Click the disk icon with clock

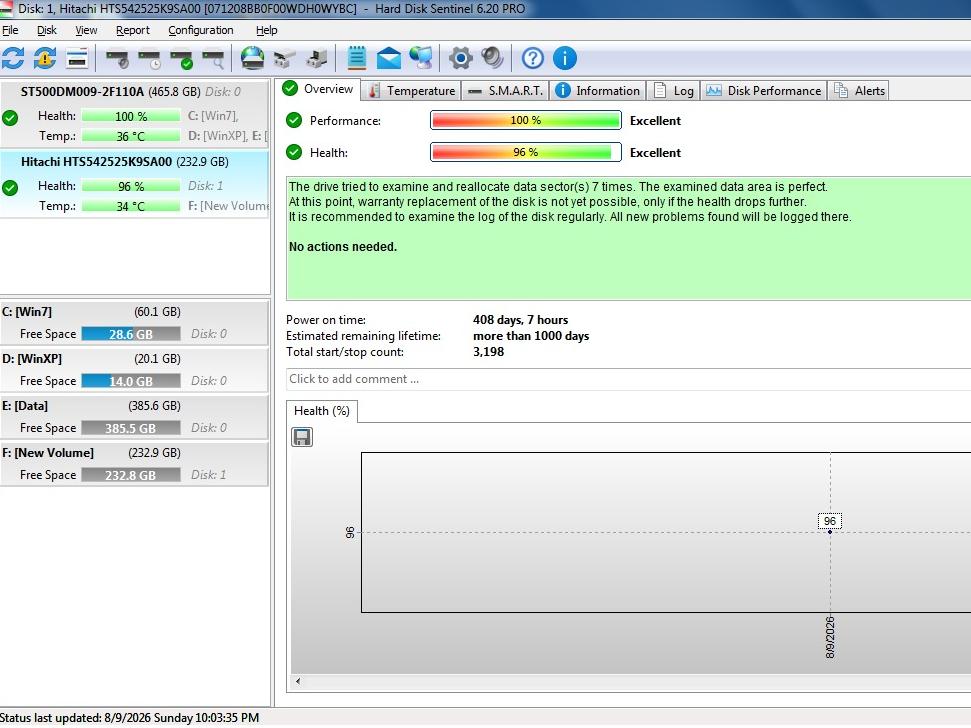tap(149, 59)
